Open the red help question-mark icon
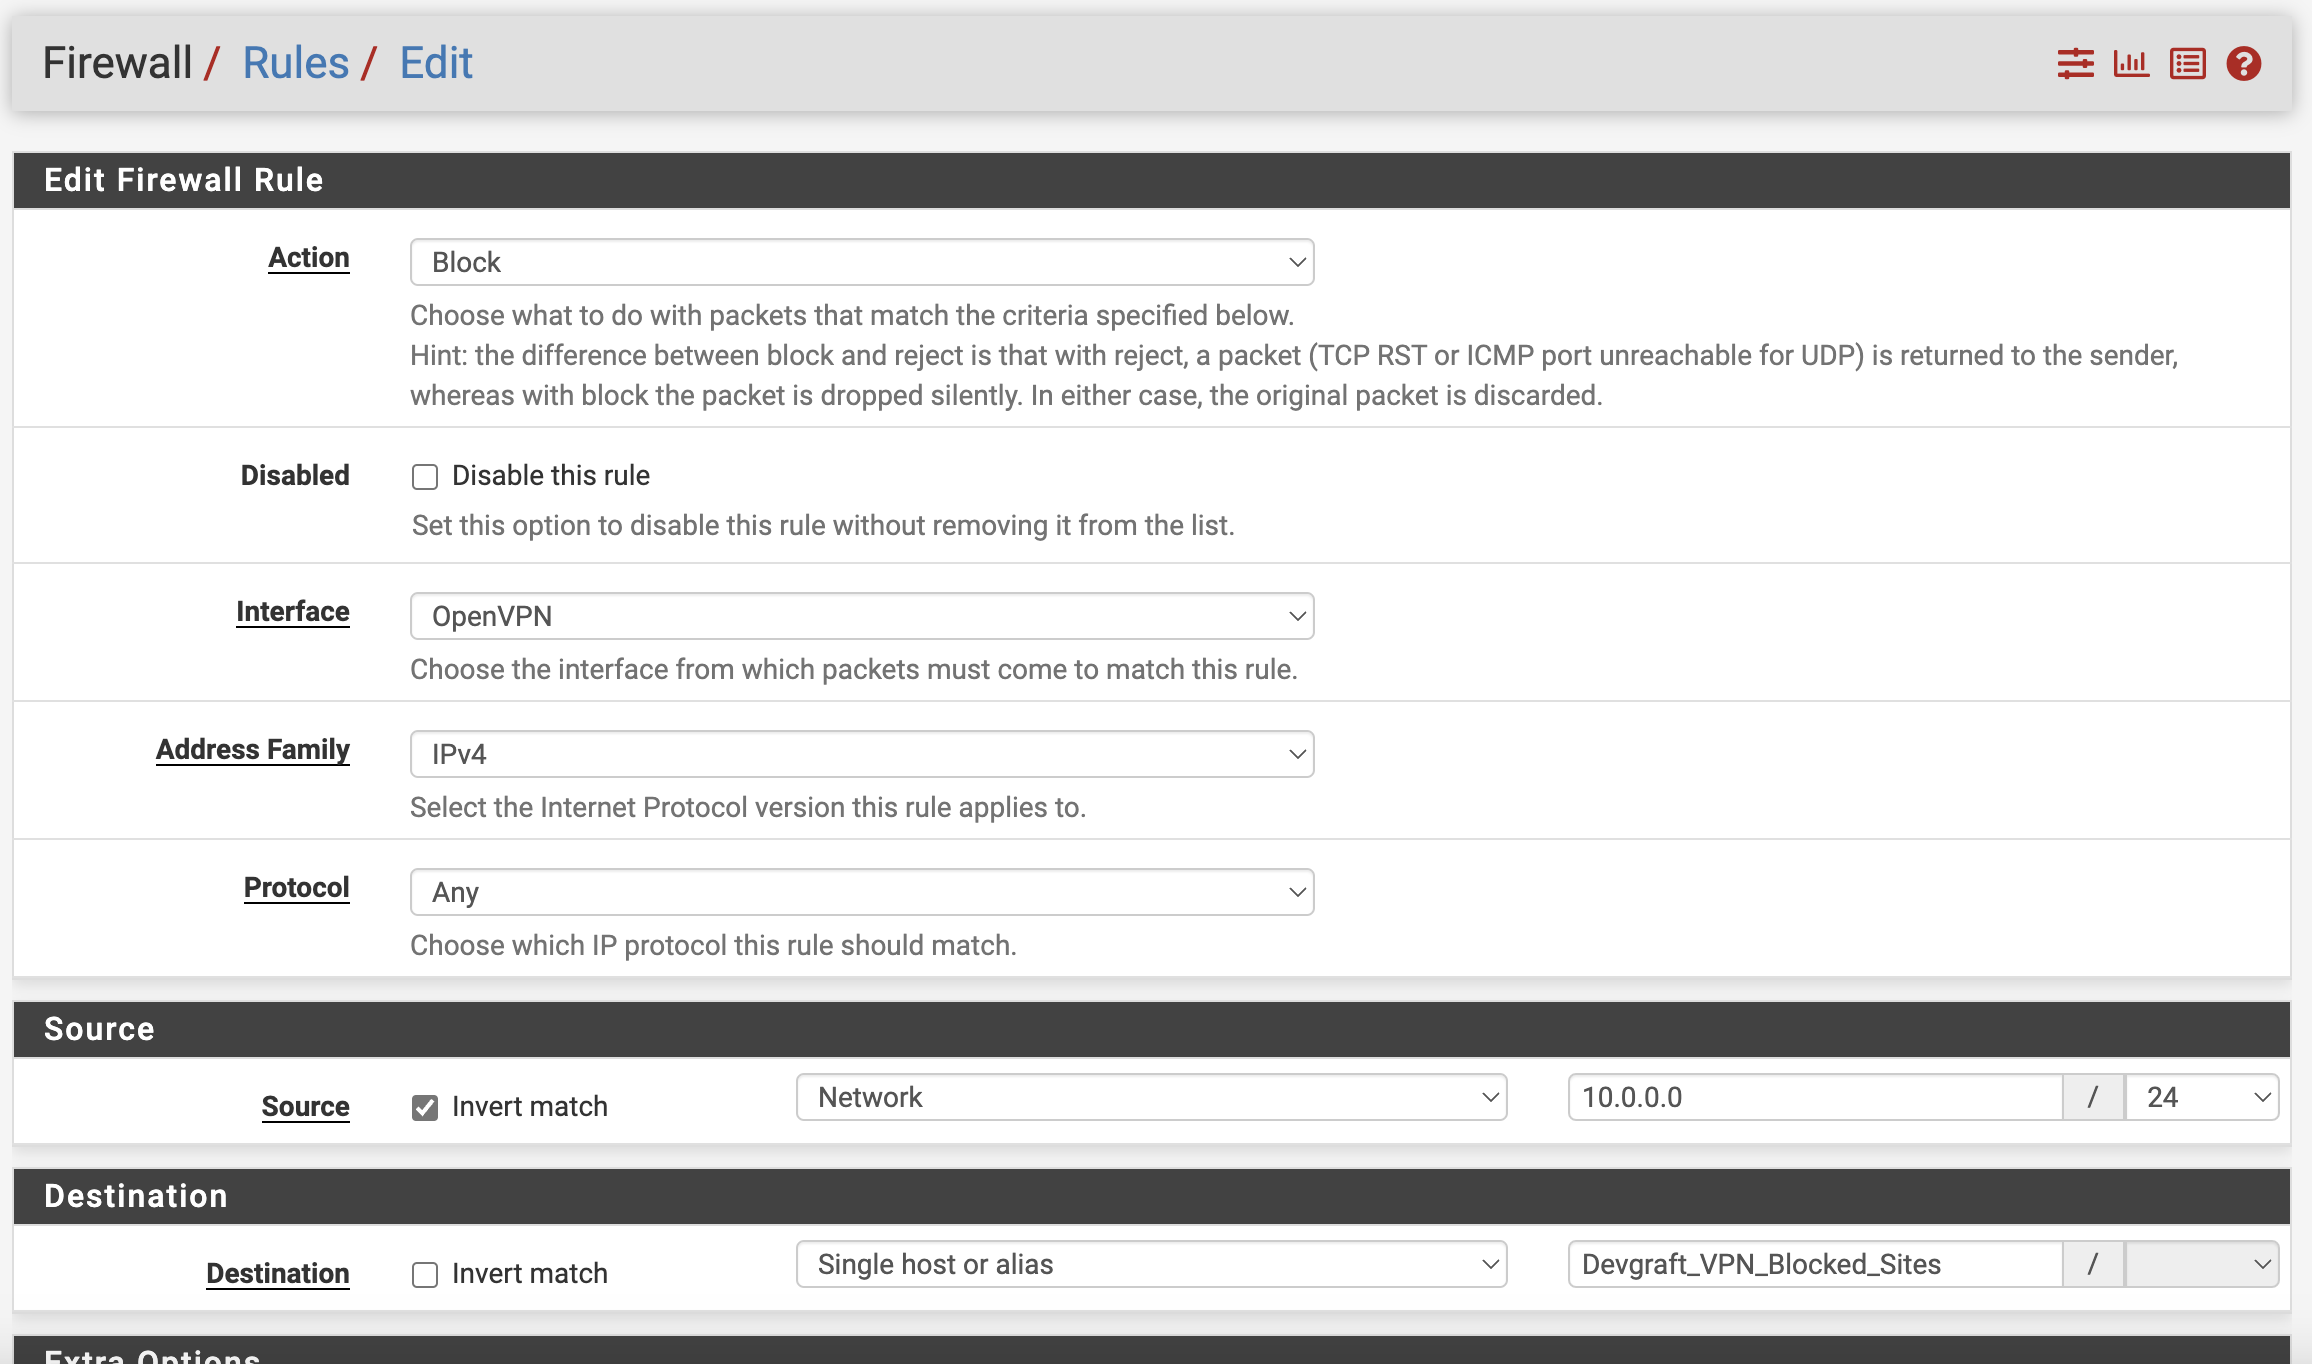Image resolution: width=2312 pixels, height=1364 pixels. [2243, 64]
